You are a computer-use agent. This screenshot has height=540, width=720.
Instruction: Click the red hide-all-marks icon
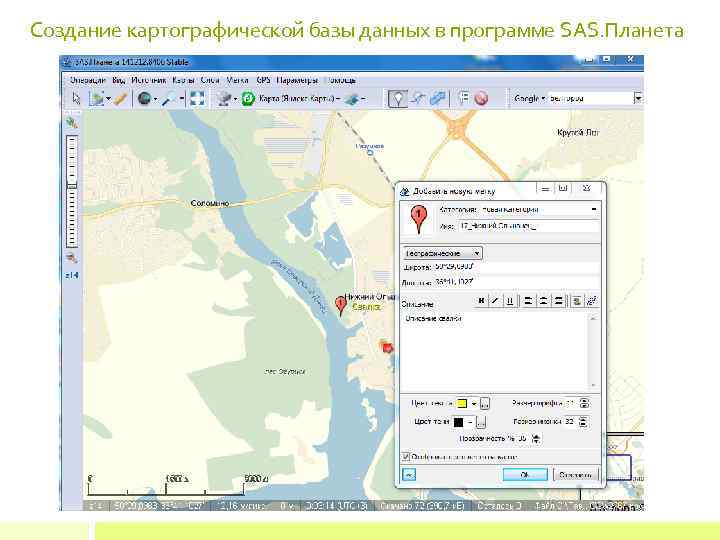[481, 98]
